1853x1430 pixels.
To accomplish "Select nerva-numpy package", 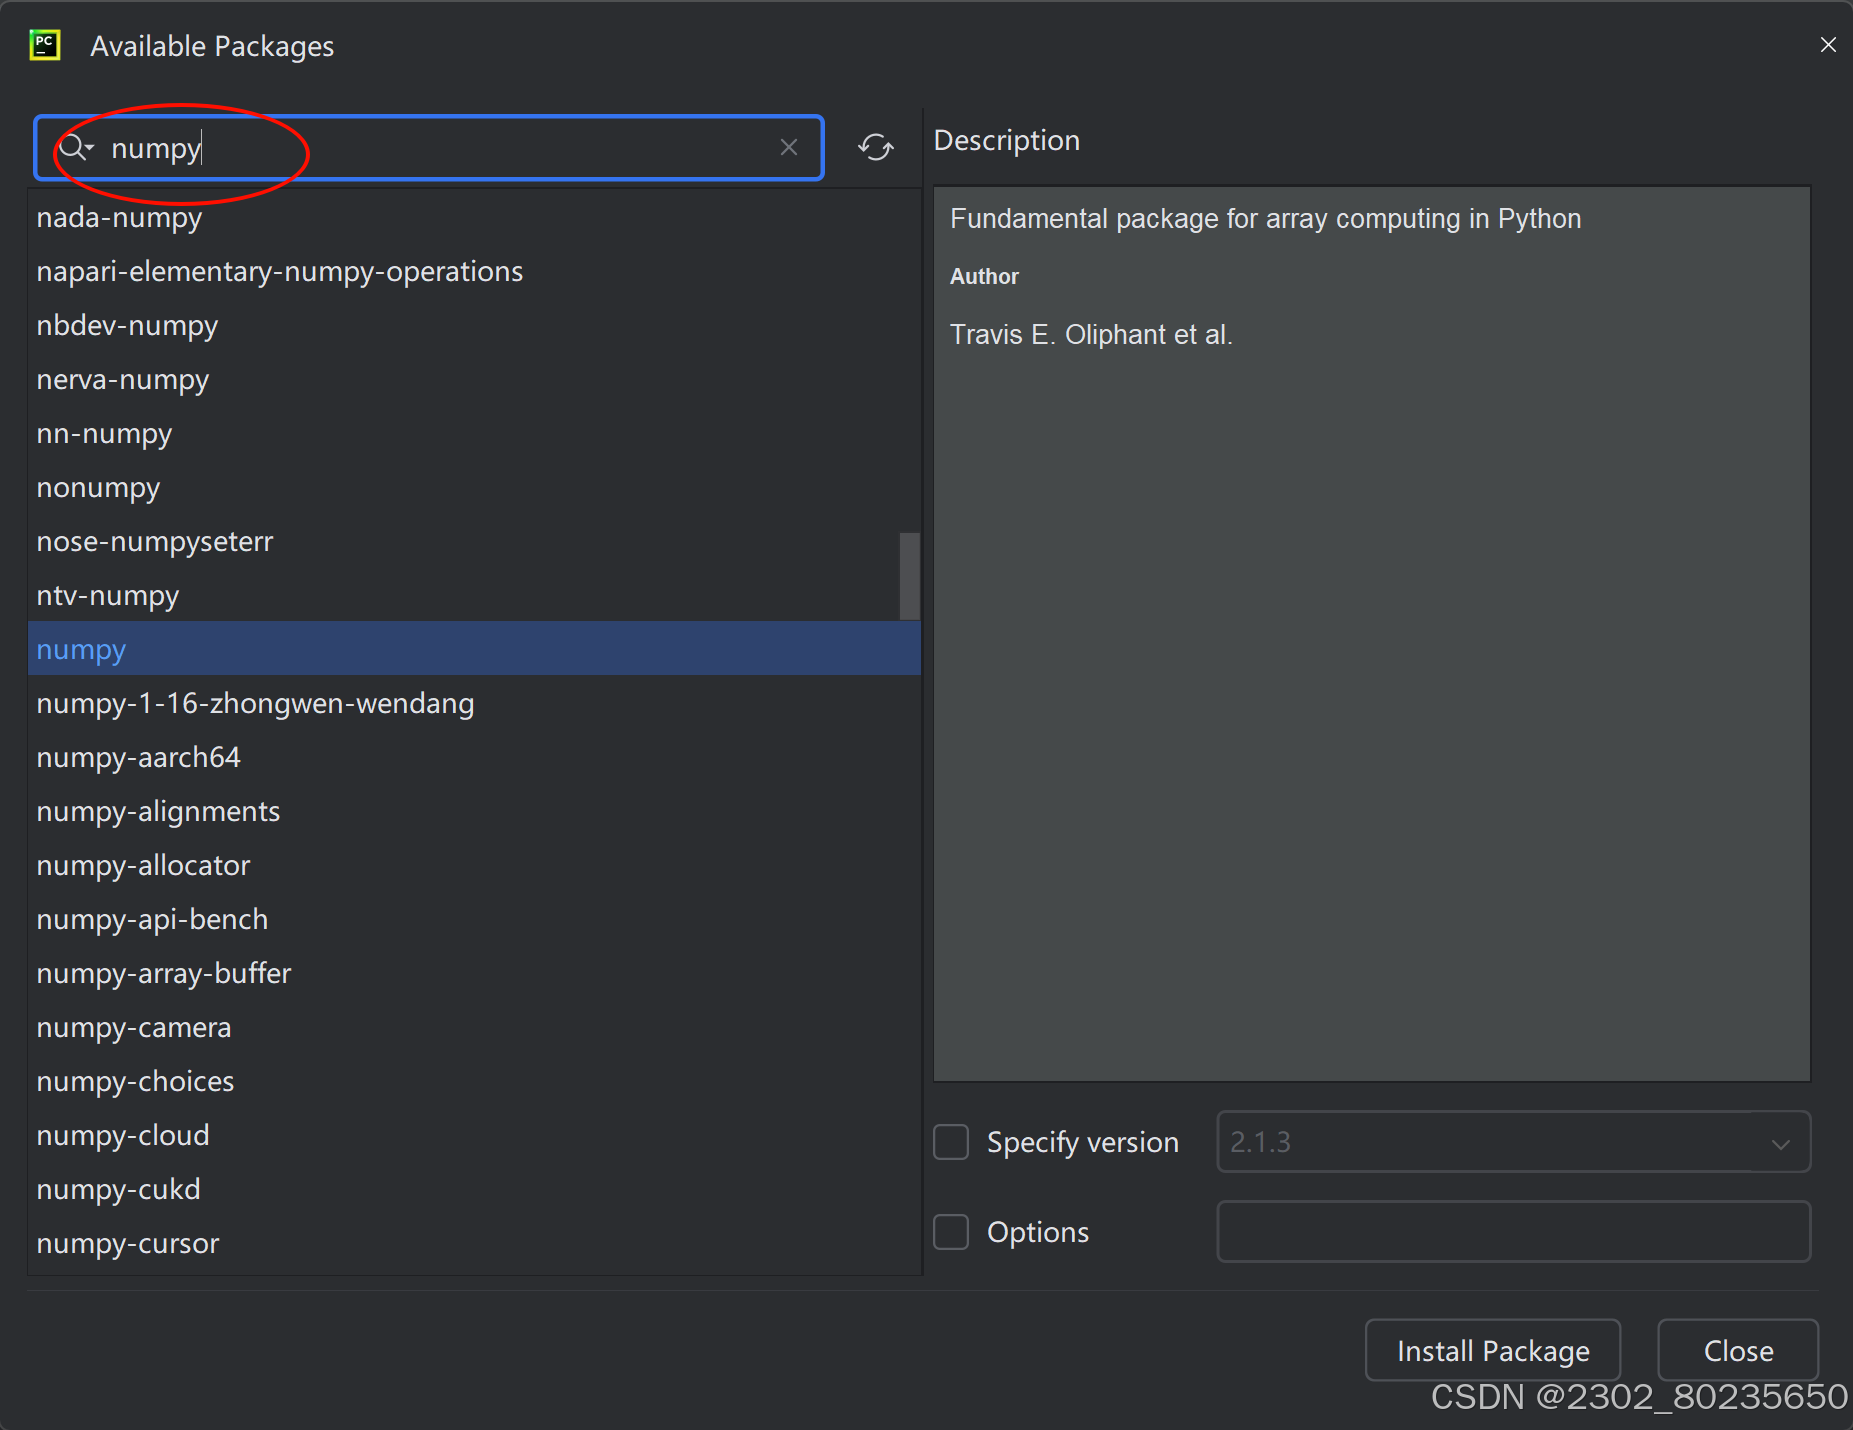I will coord(474,379).
